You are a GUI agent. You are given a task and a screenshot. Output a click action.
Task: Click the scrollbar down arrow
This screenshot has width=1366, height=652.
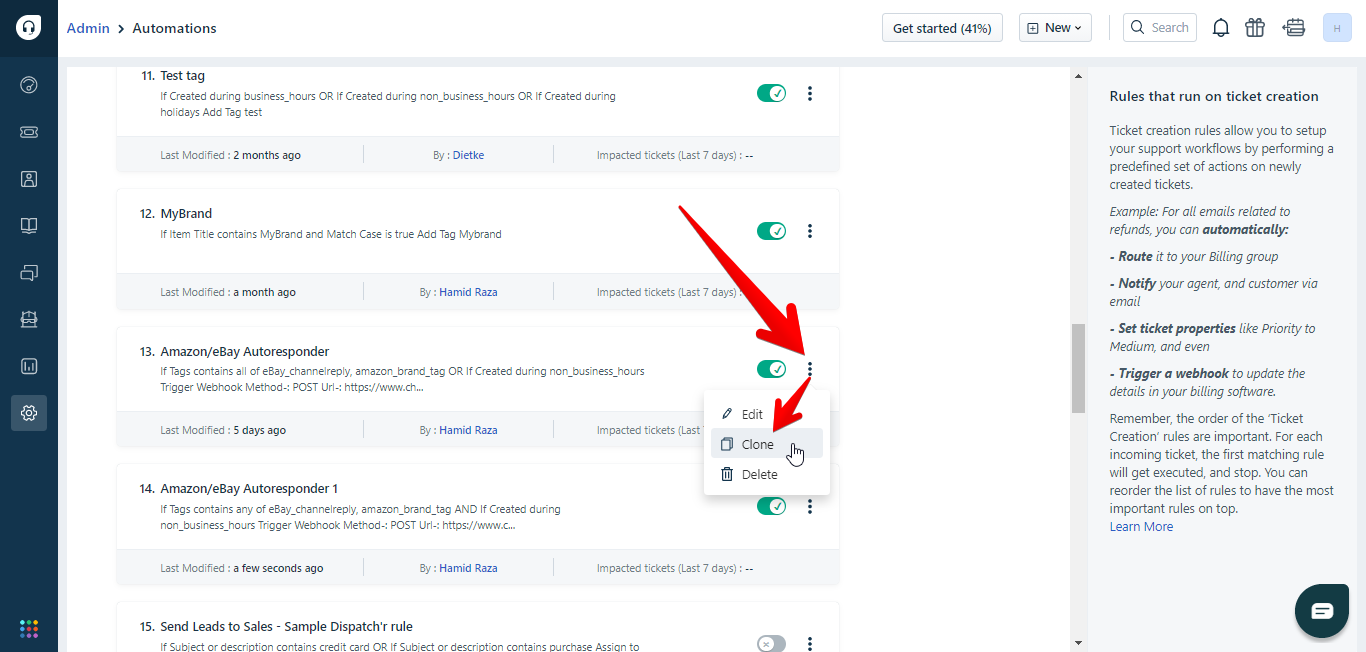(x=1078, y=643)
